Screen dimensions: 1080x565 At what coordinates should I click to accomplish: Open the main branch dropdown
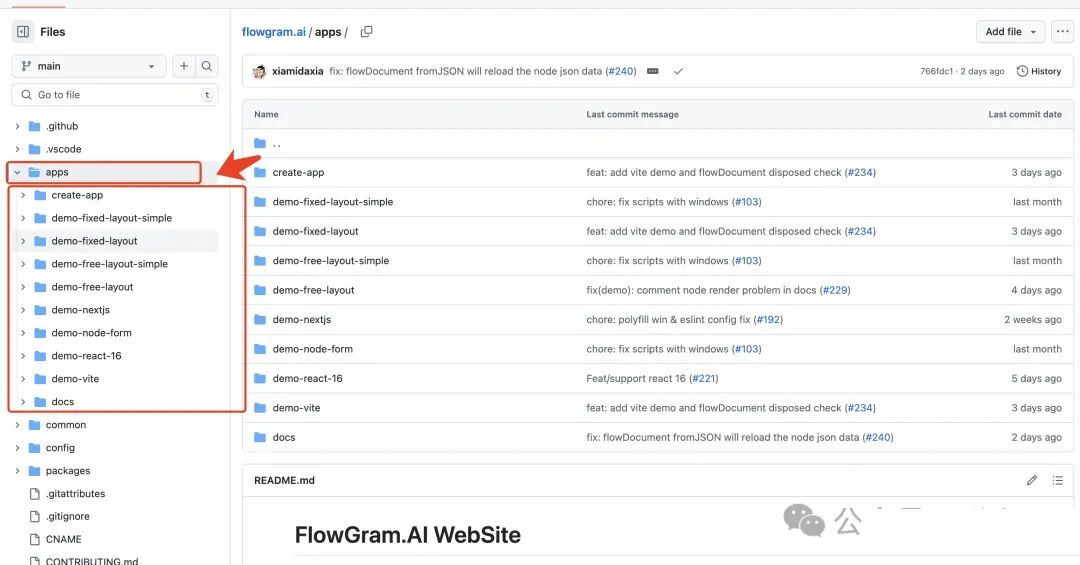89,66
